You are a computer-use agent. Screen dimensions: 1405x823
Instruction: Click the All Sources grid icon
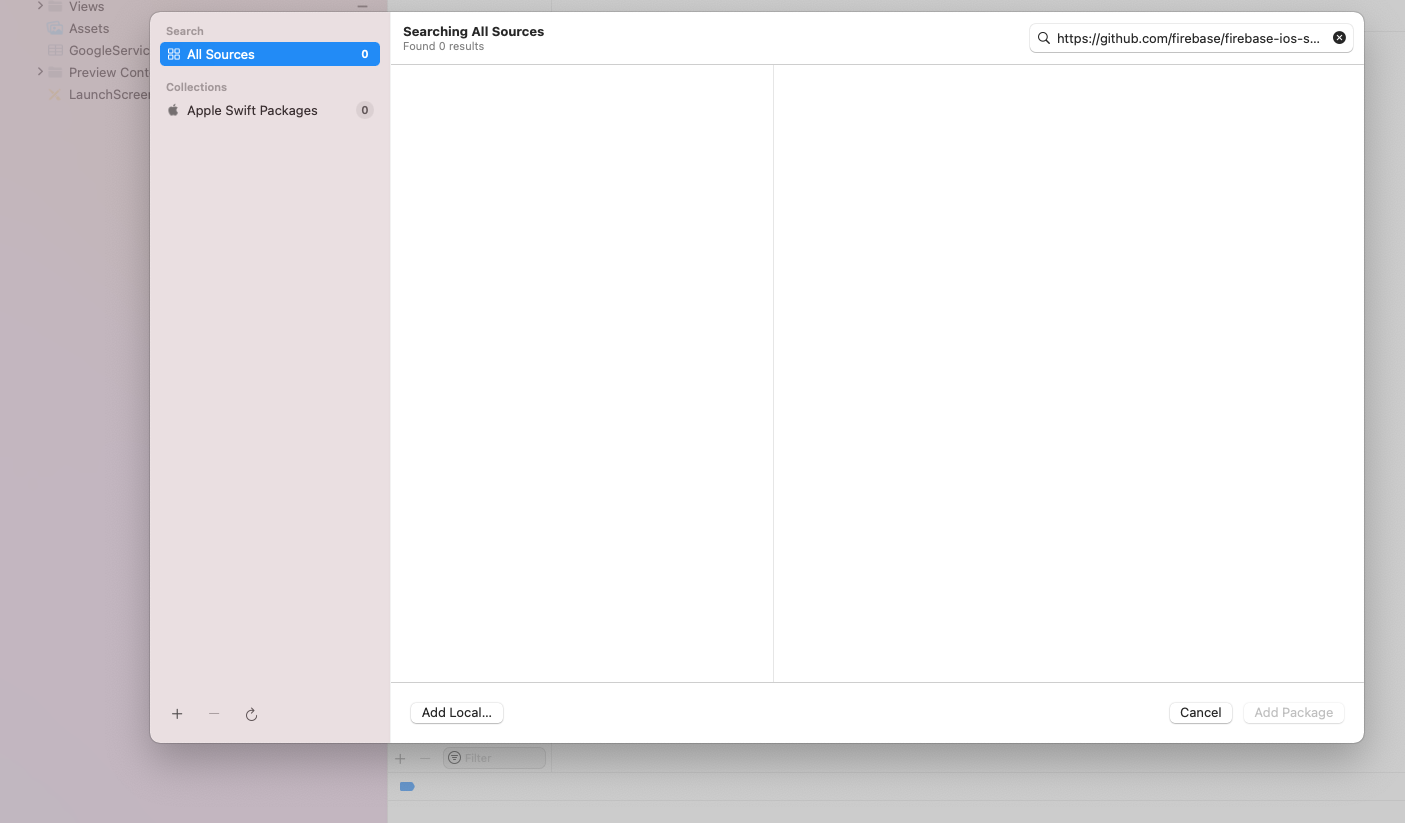point(174,54)
